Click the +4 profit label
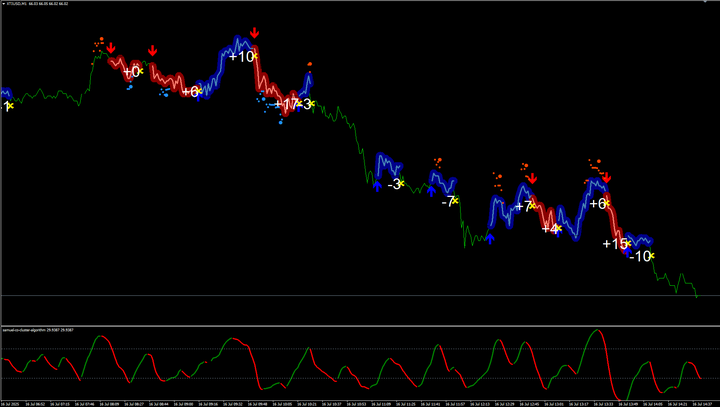This screenshot has width=720, height=407. pyautogui.click(x=549, y=229)
